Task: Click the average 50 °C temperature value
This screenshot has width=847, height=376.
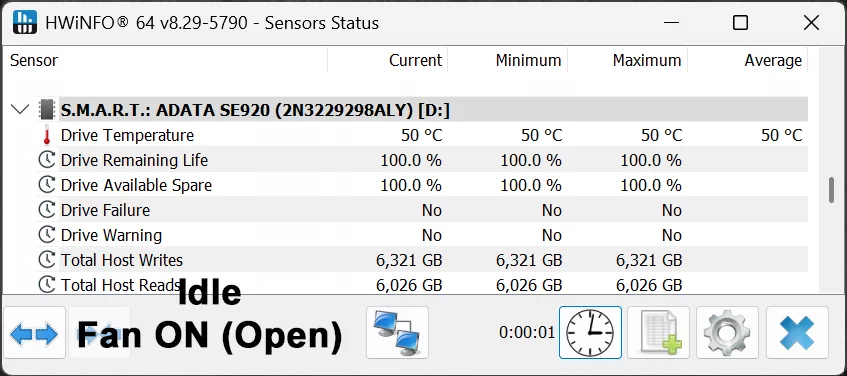Action: 782,135
